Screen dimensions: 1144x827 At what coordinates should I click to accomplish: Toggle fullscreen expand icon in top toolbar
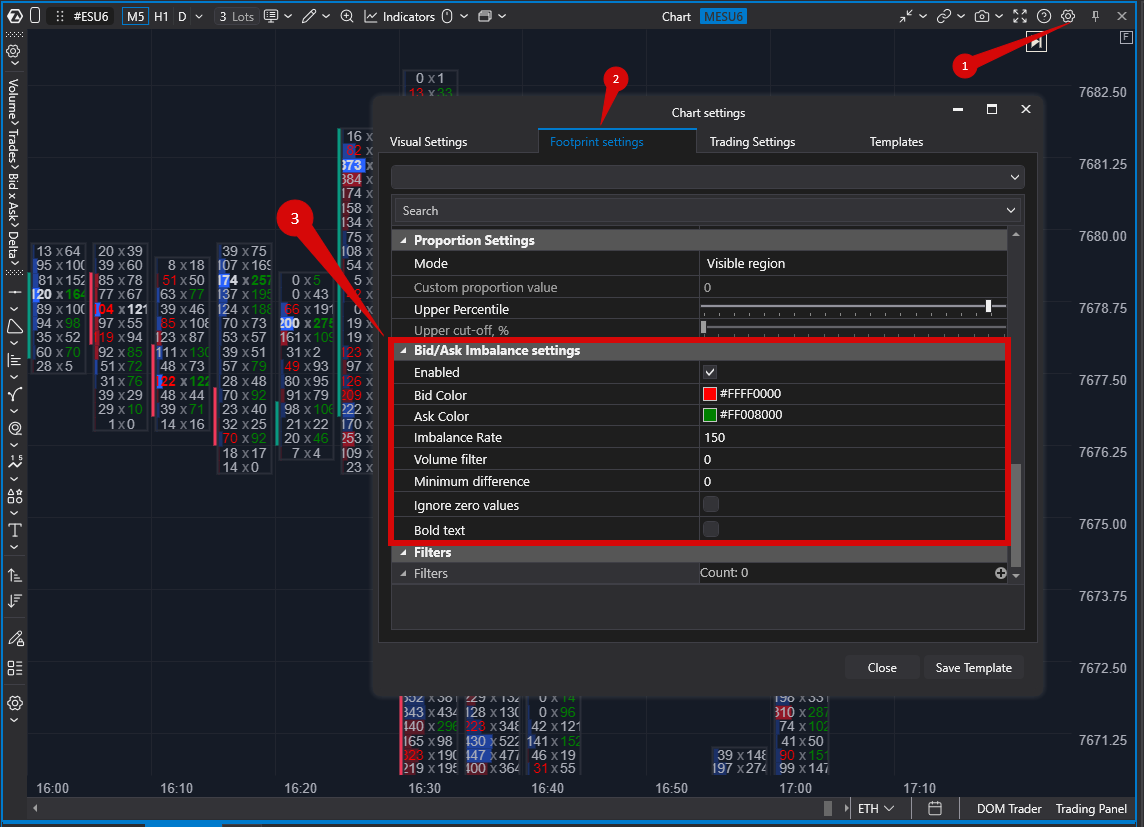[x=1020, y=16]
